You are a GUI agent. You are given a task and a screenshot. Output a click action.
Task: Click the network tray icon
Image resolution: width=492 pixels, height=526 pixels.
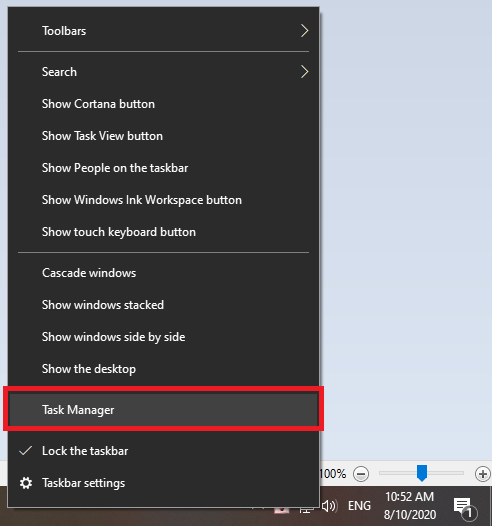click(307, 510)
